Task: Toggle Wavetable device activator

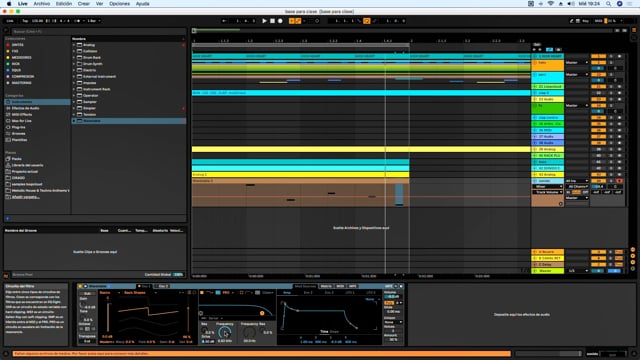Action: pyautogui.click(x=80, y=286)
